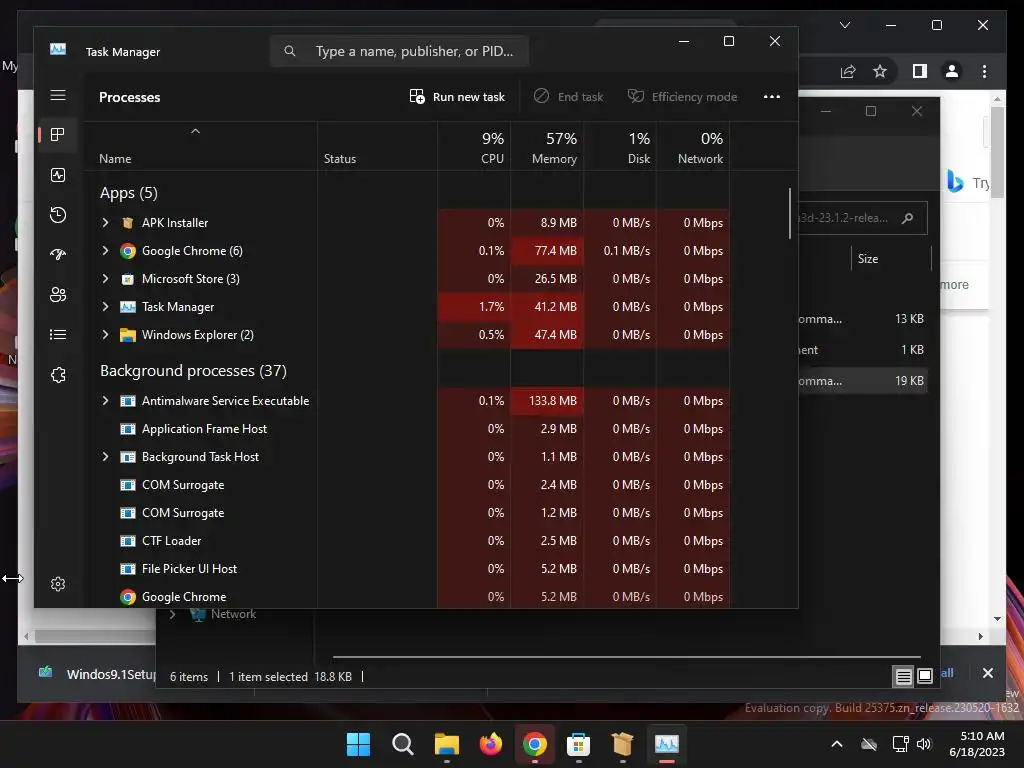This screenshot has width=1024, height=768.
Task: Expand Windows Explorer (2) process group
Action: point(105,335)
